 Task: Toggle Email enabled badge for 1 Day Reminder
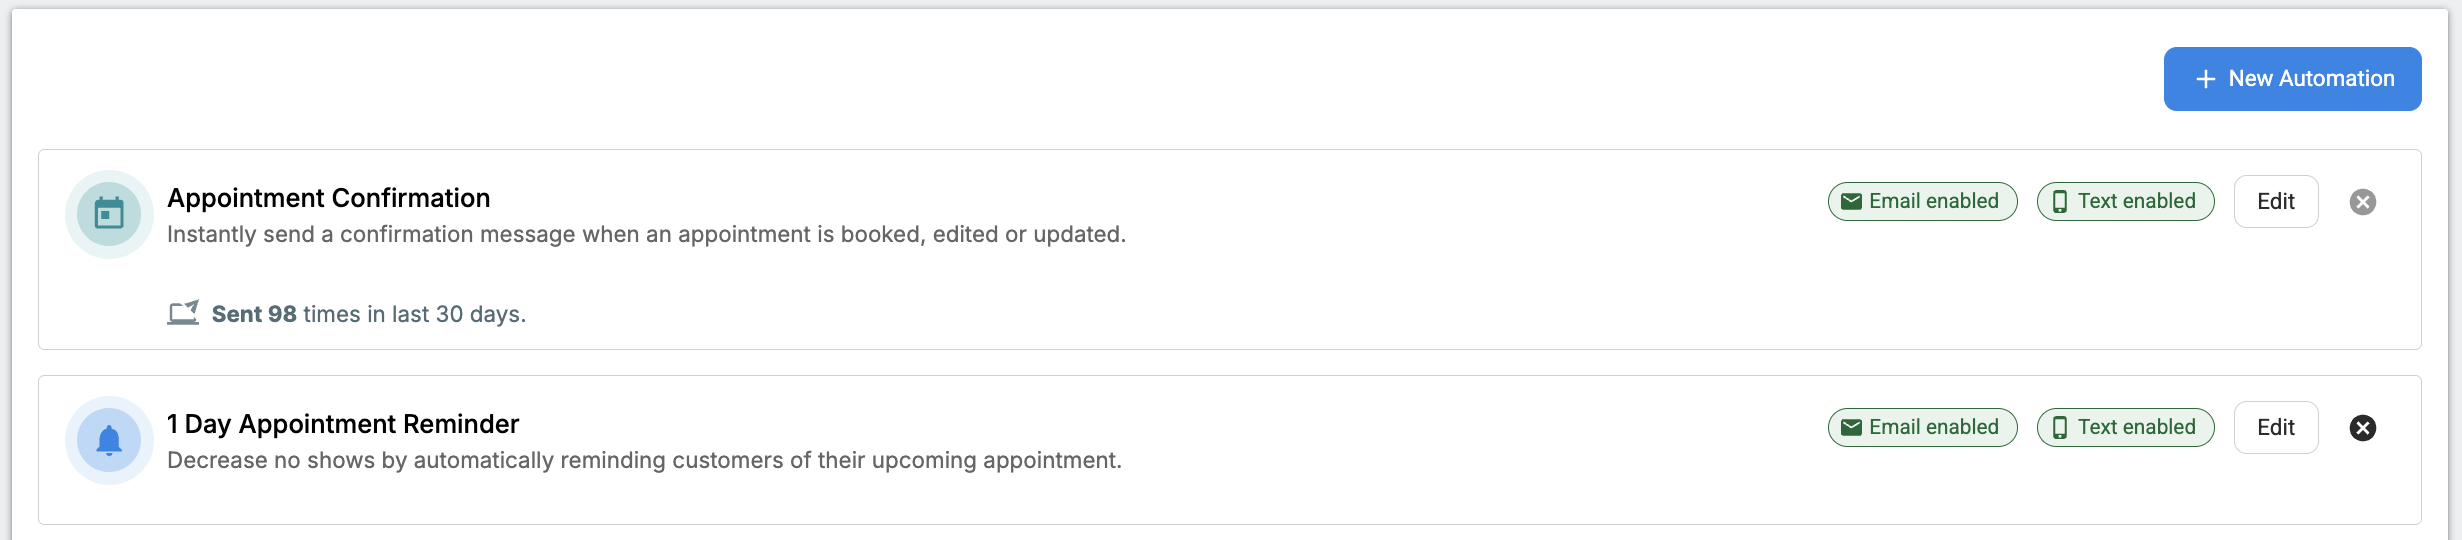[1922, 427]
